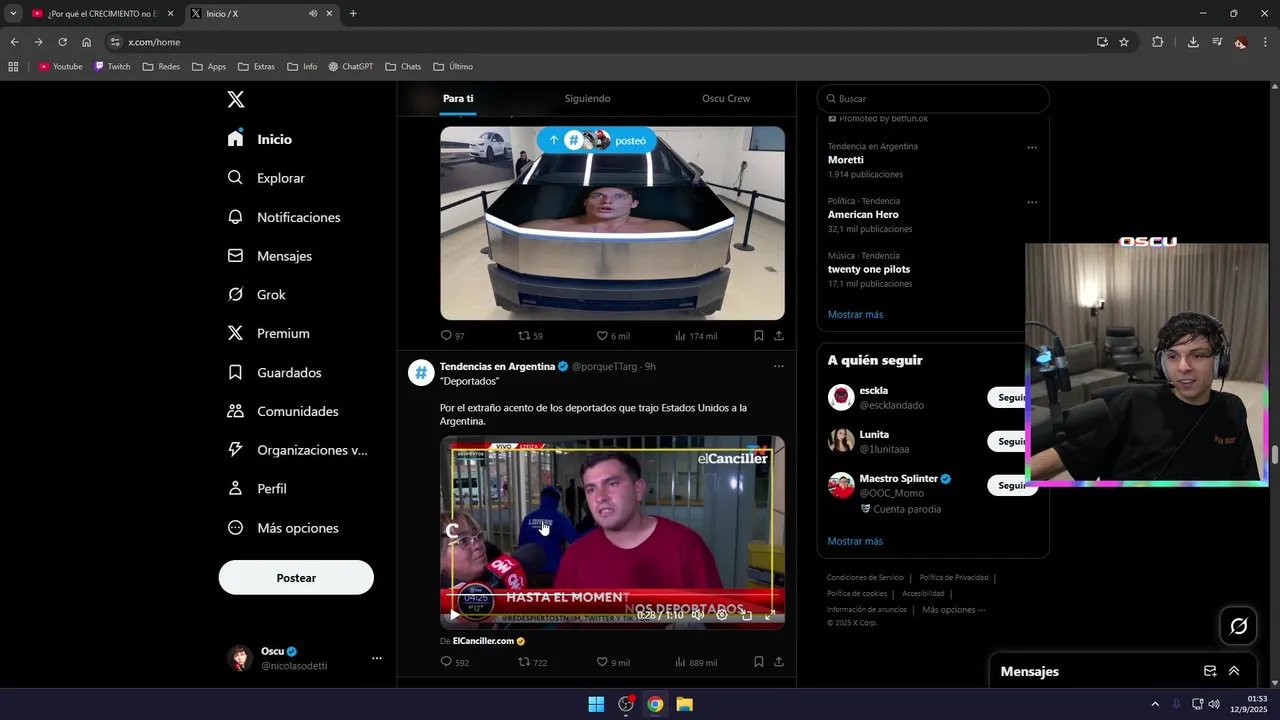
Task: Share the Cybertruck post
Action: pyautogui.click(x=779, y=336)
